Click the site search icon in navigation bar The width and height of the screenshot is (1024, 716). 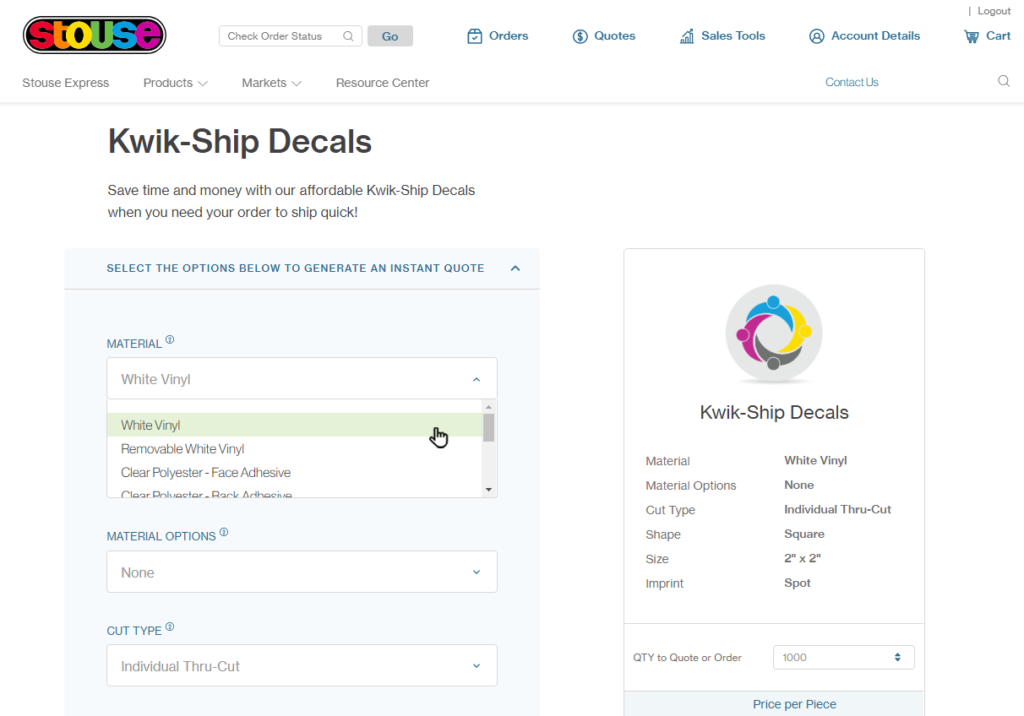(1003, 82)
